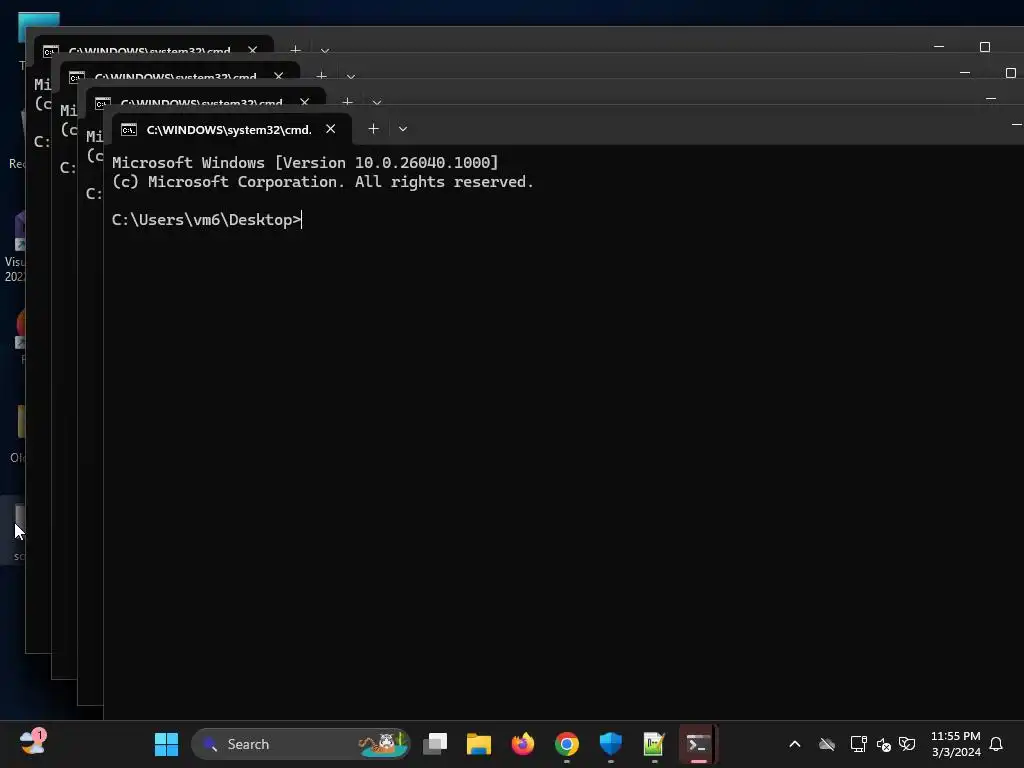Close the front cmd tab
The height and width of the screenshot is (768, 1024).
point(330,129)
